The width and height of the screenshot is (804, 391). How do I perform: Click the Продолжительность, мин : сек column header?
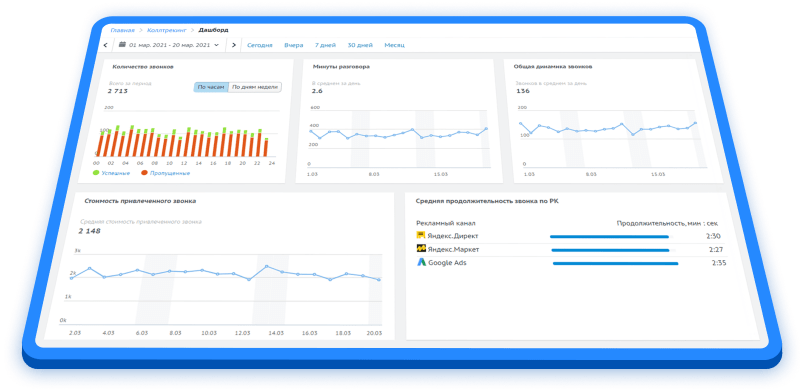pos(667,223)
